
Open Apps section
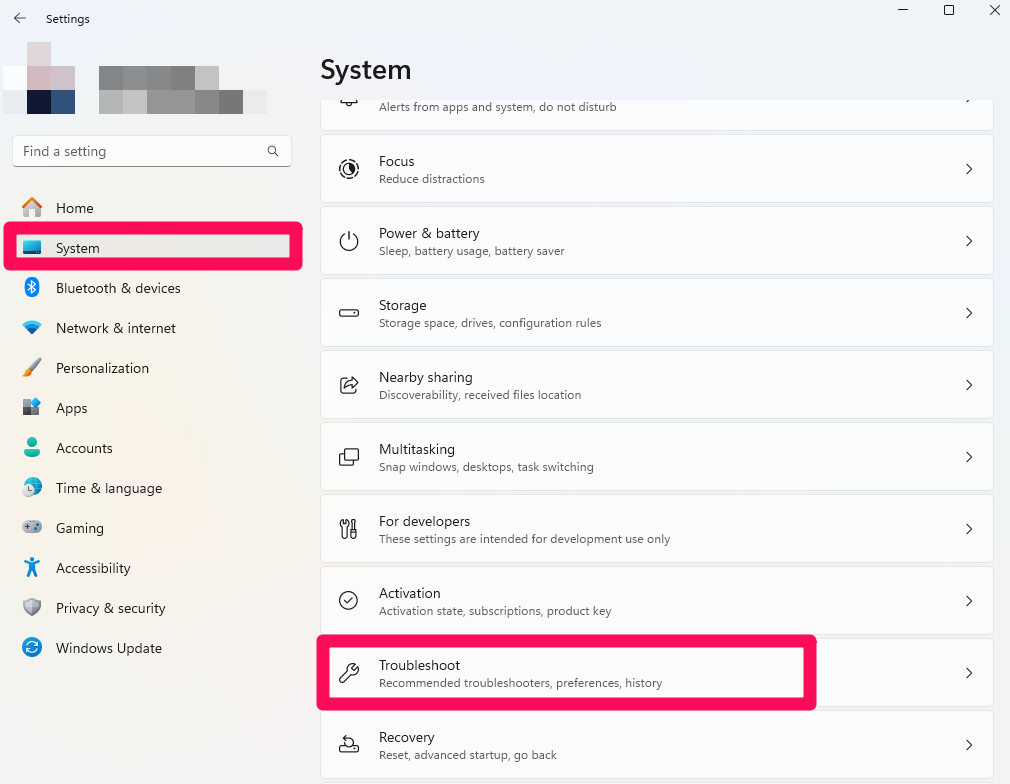coord(153,407)
